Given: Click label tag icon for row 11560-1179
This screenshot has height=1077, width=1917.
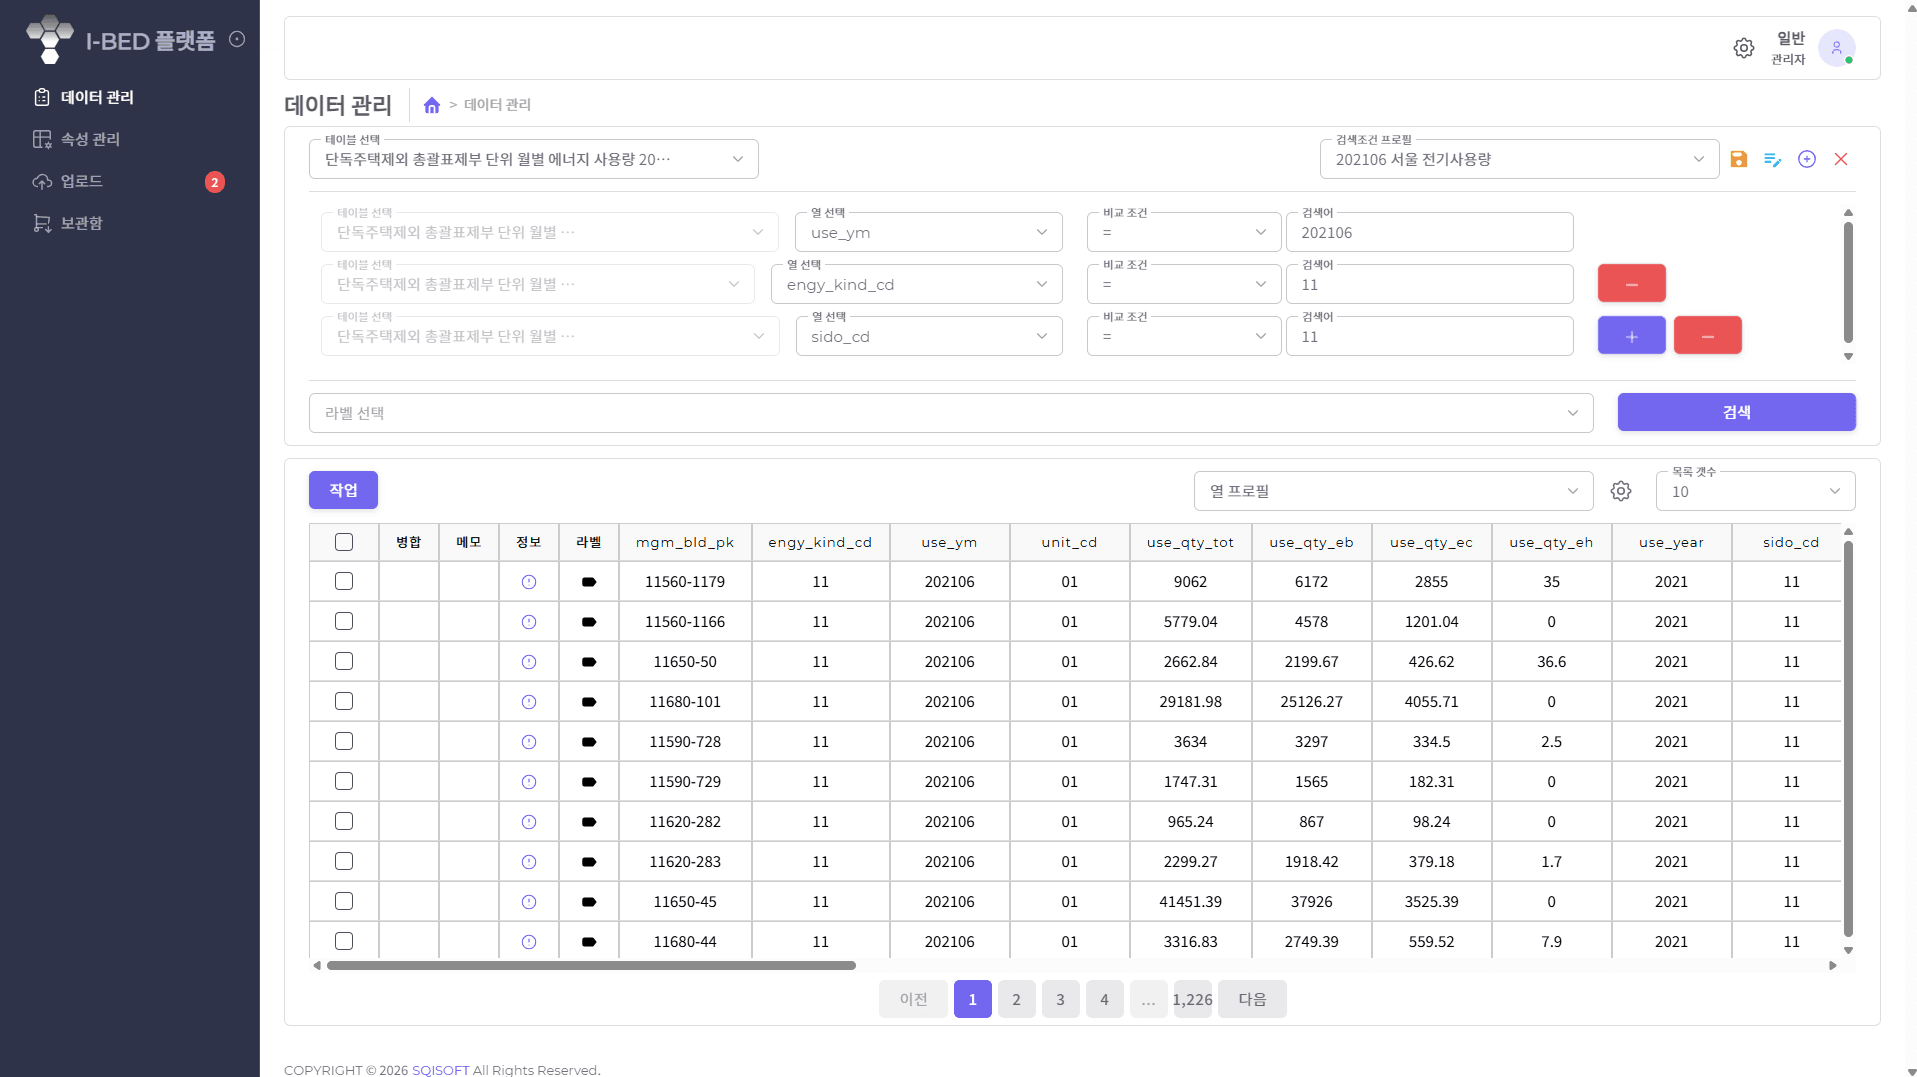Looking at the screenshot, I should (589, 582).
